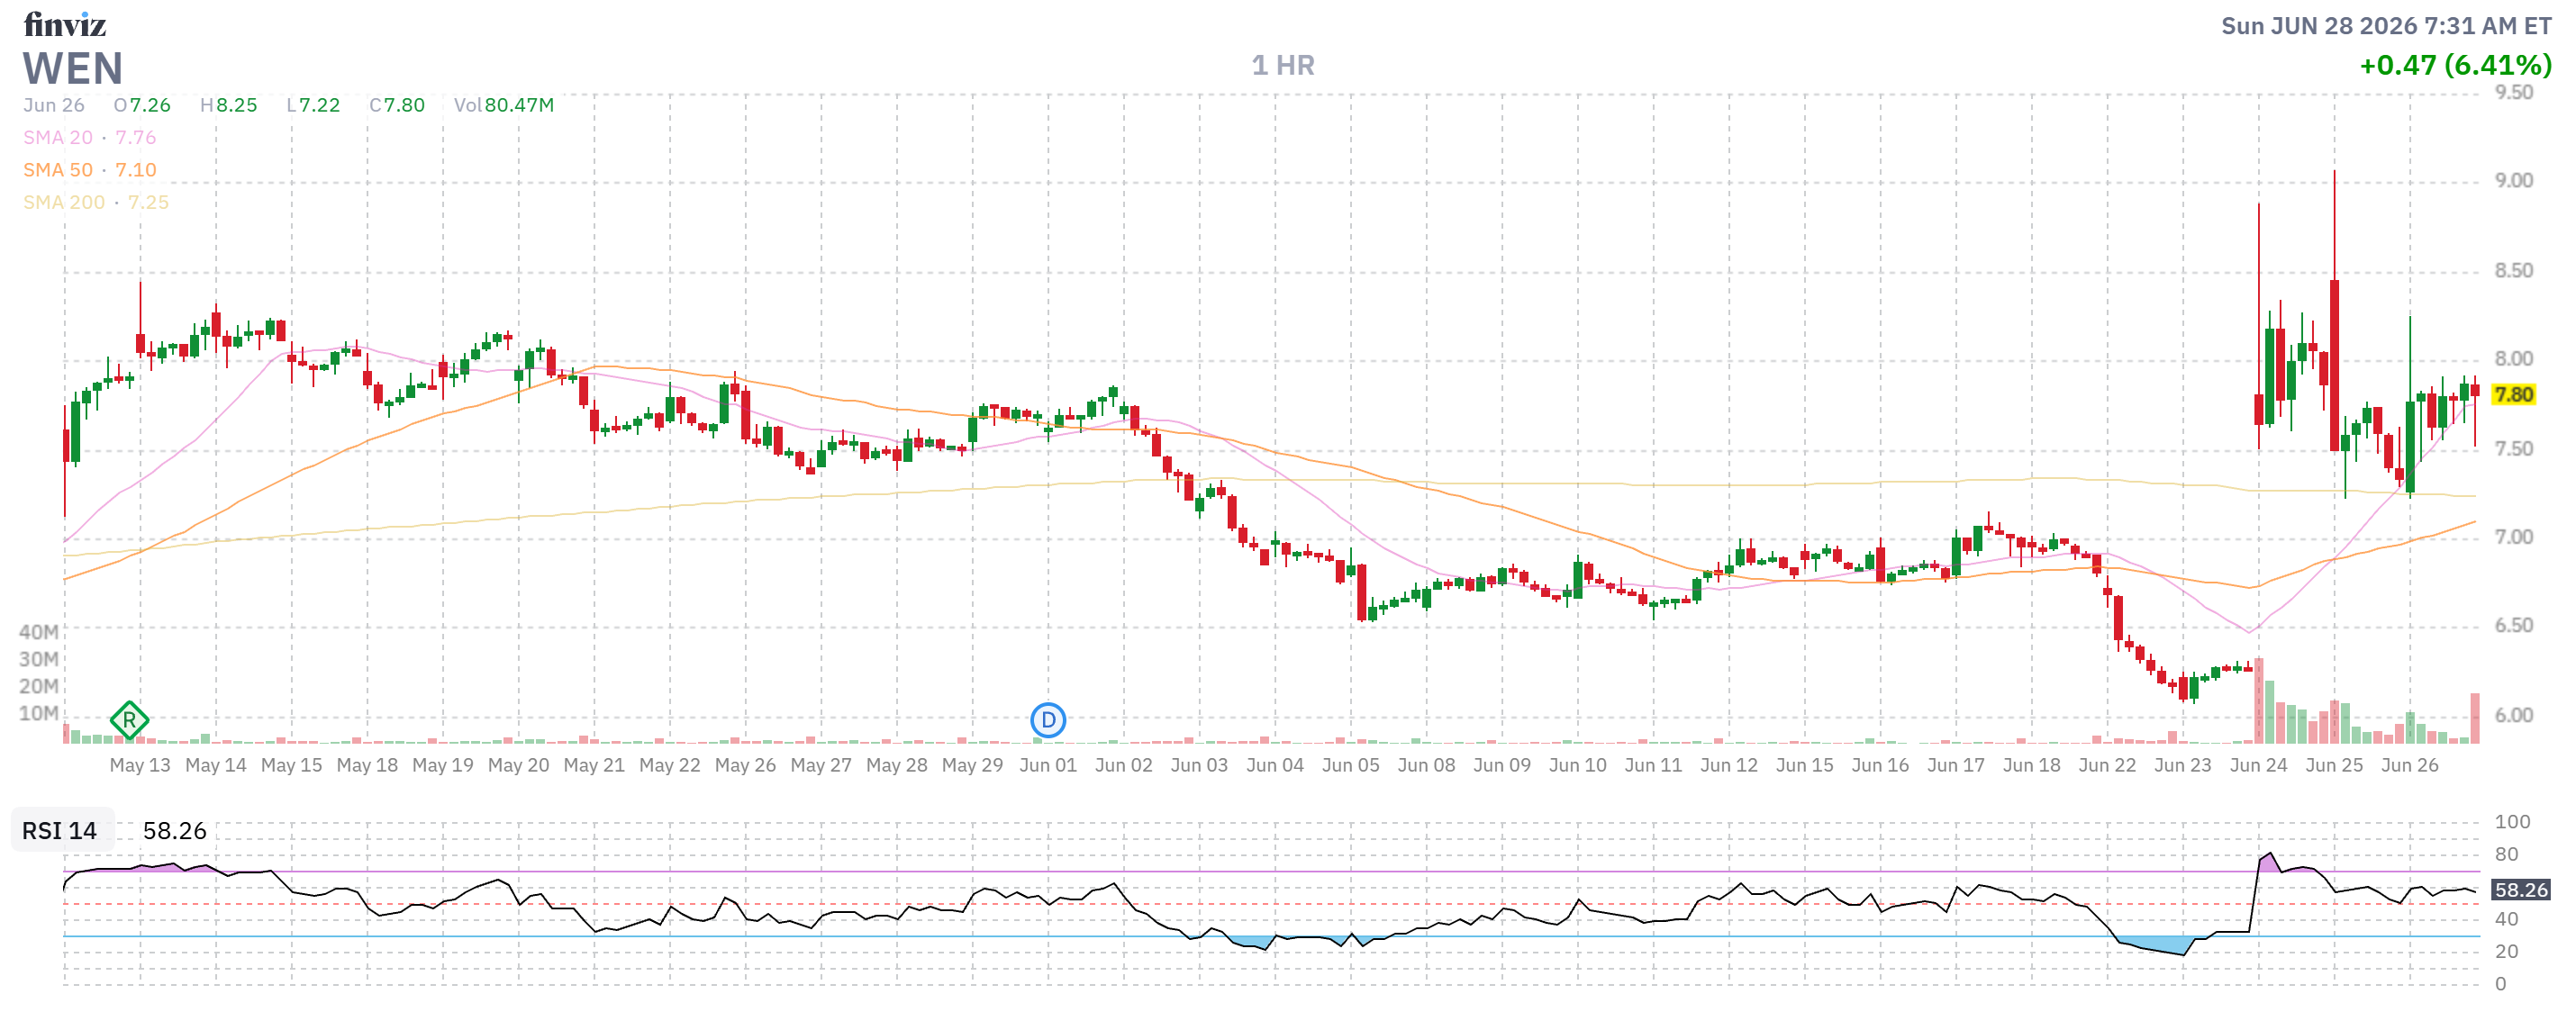Click the 1 HR timeframe label
2576x1012 pixels.
1283,66
